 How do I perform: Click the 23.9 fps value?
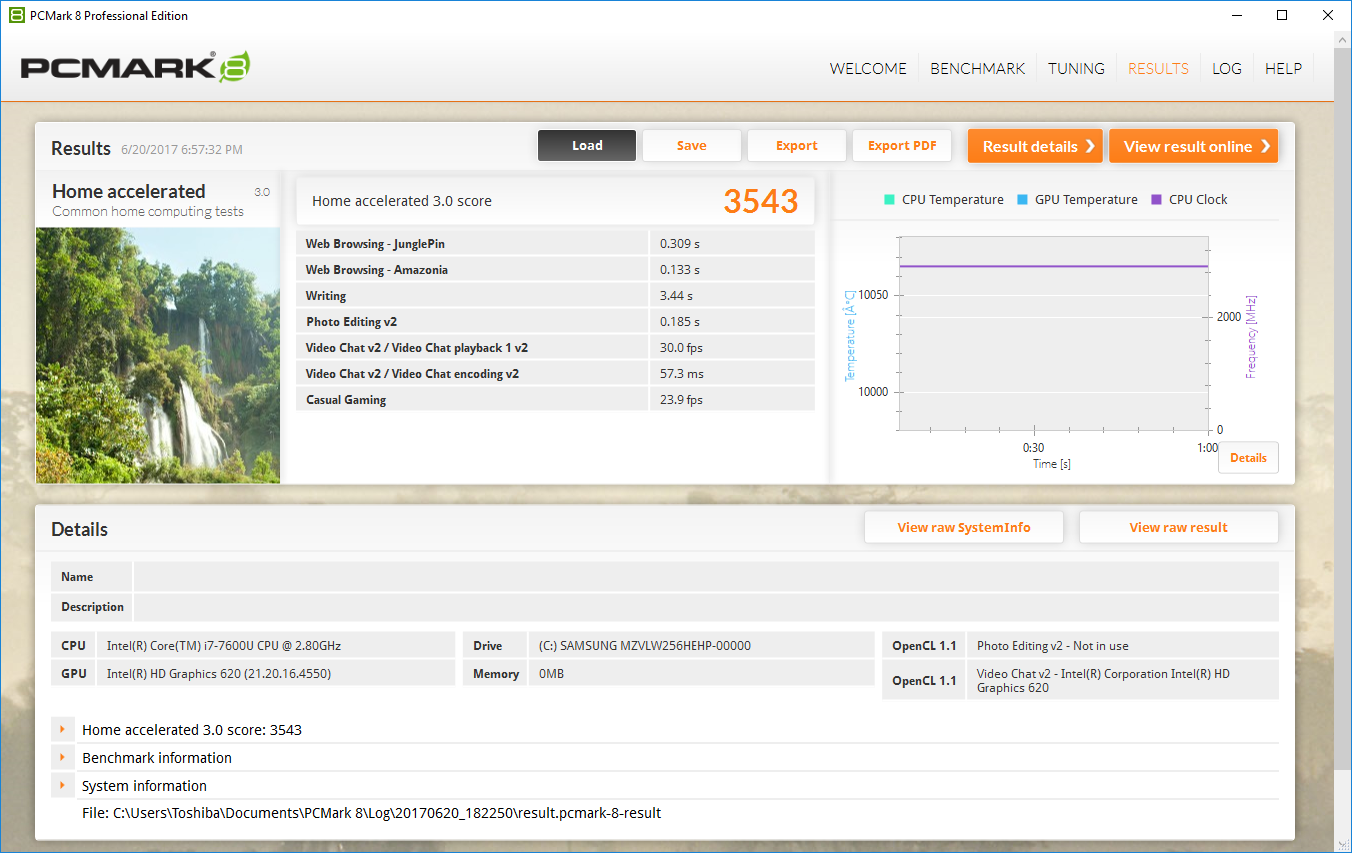(x=681, y=399)
